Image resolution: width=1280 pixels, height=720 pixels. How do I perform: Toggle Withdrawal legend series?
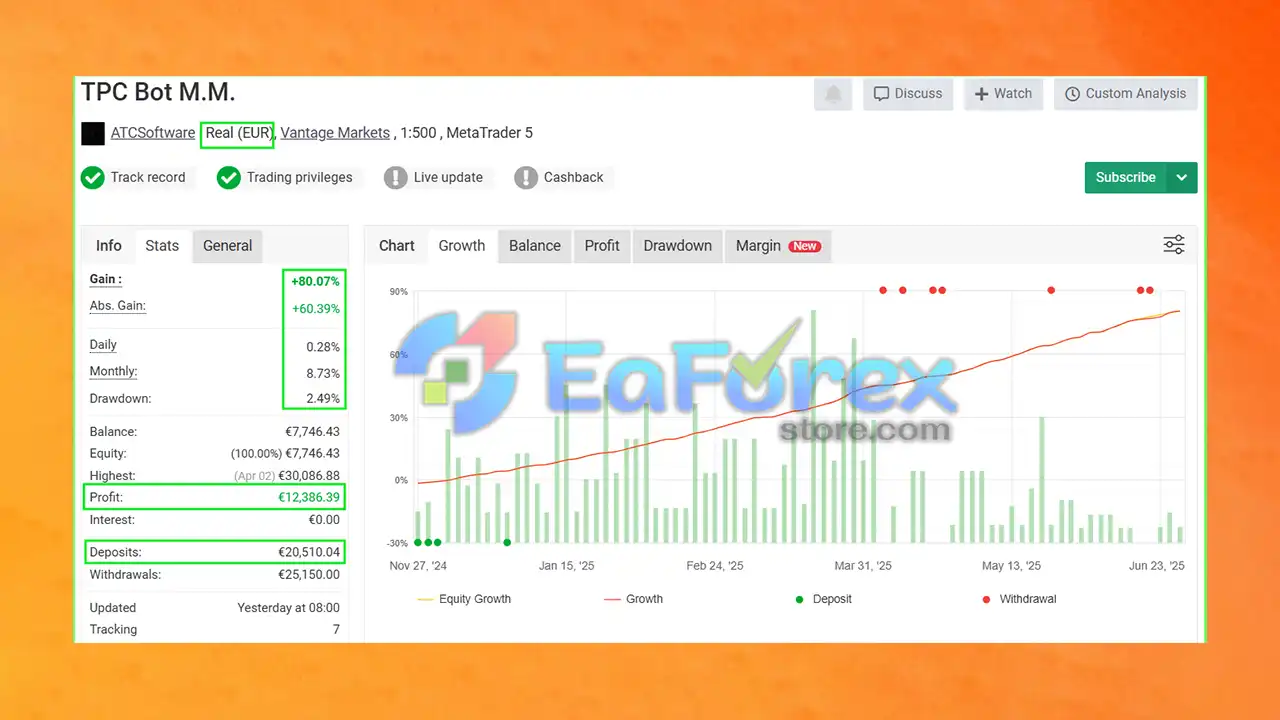pos(1019,599)
